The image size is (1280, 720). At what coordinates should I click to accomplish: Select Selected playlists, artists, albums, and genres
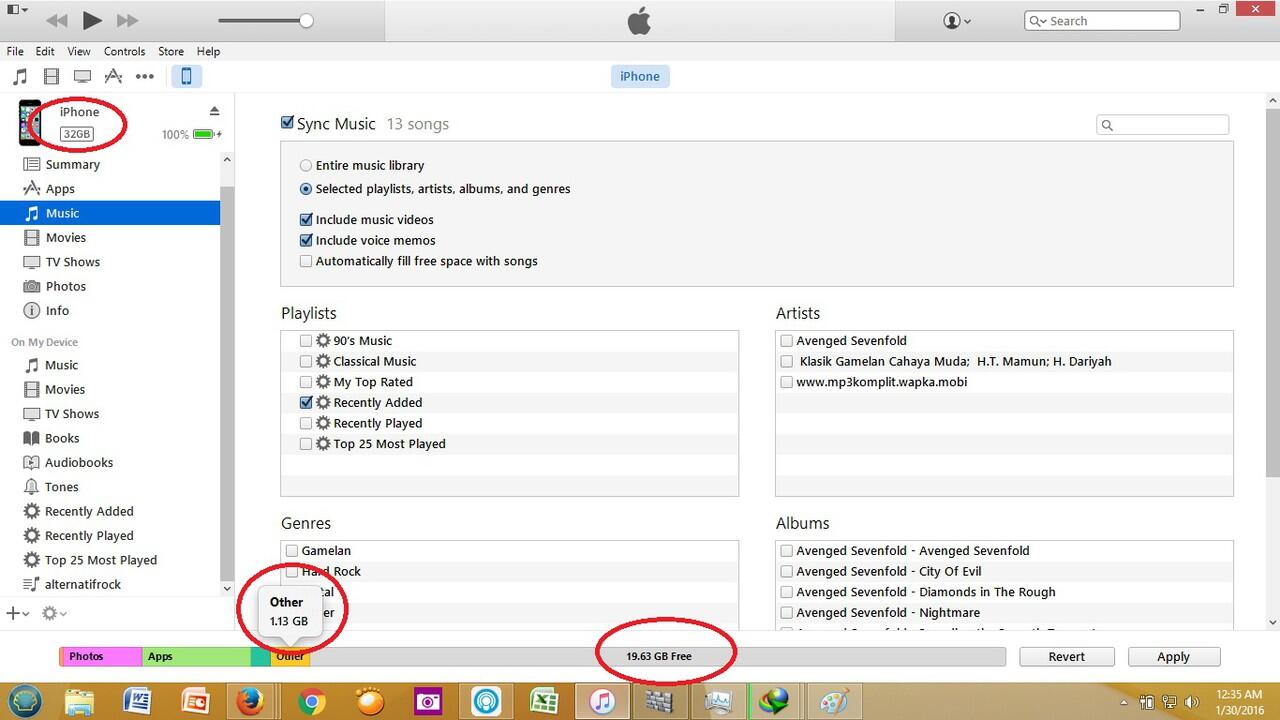click(x=306, y=189)
